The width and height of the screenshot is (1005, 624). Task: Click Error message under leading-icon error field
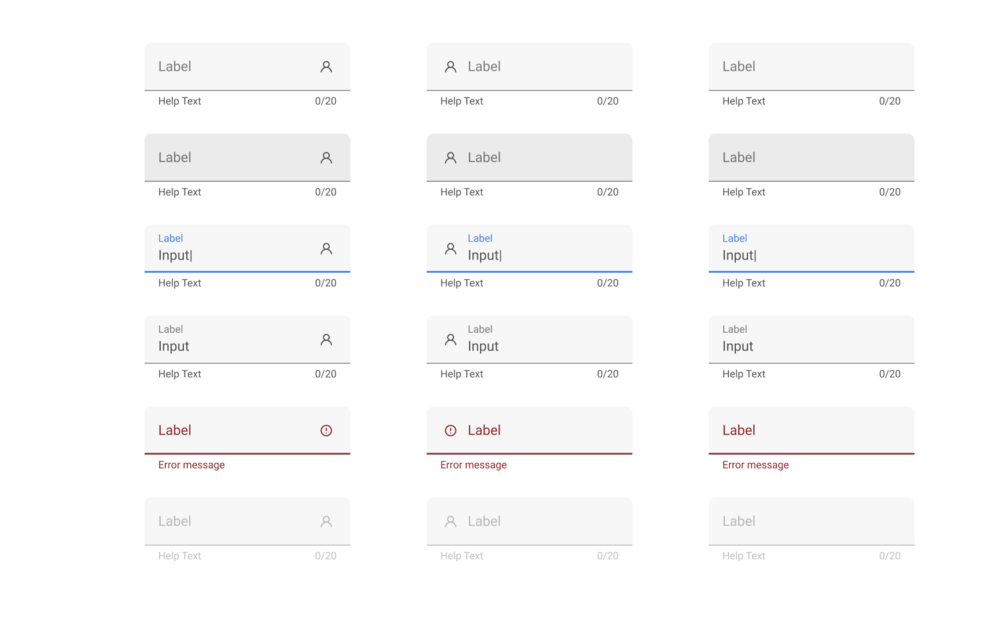(473, 465)
